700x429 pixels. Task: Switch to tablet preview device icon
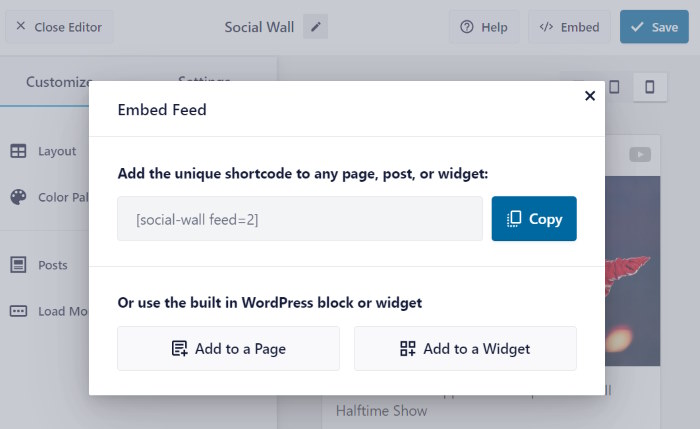[614, 88]
